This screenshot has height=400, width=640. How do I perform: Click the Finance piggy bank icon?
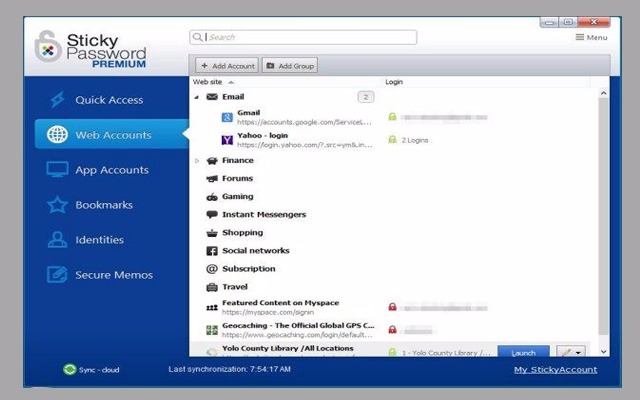click(x=212, y=161)
